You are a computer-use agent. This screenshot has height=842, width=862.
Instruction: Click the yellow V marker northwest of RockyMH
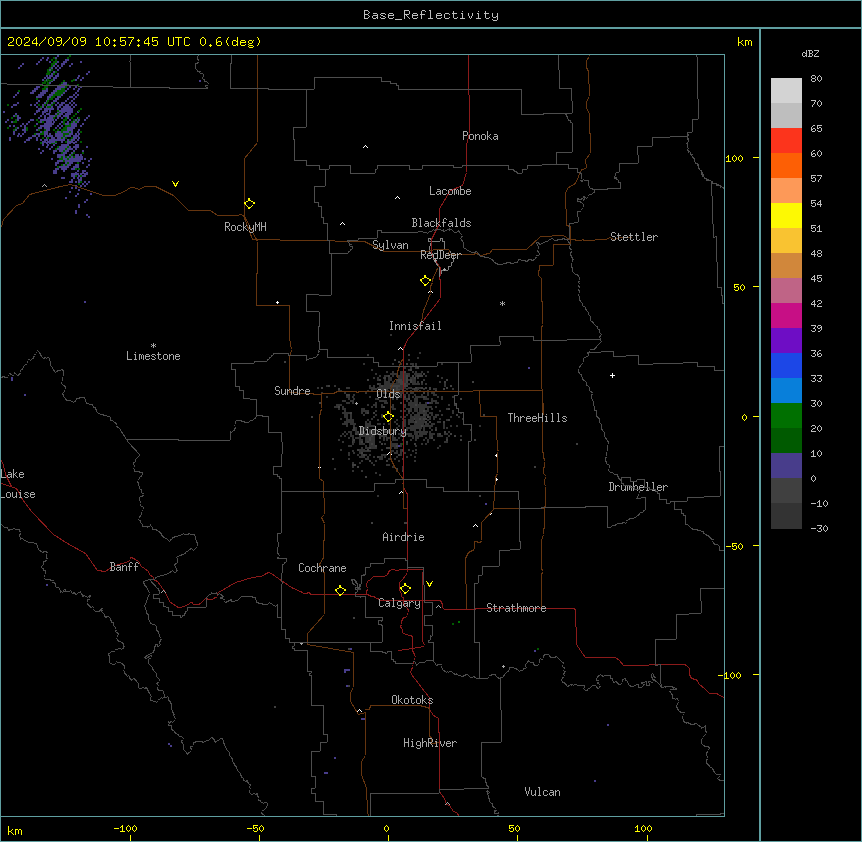click(175, 184)
